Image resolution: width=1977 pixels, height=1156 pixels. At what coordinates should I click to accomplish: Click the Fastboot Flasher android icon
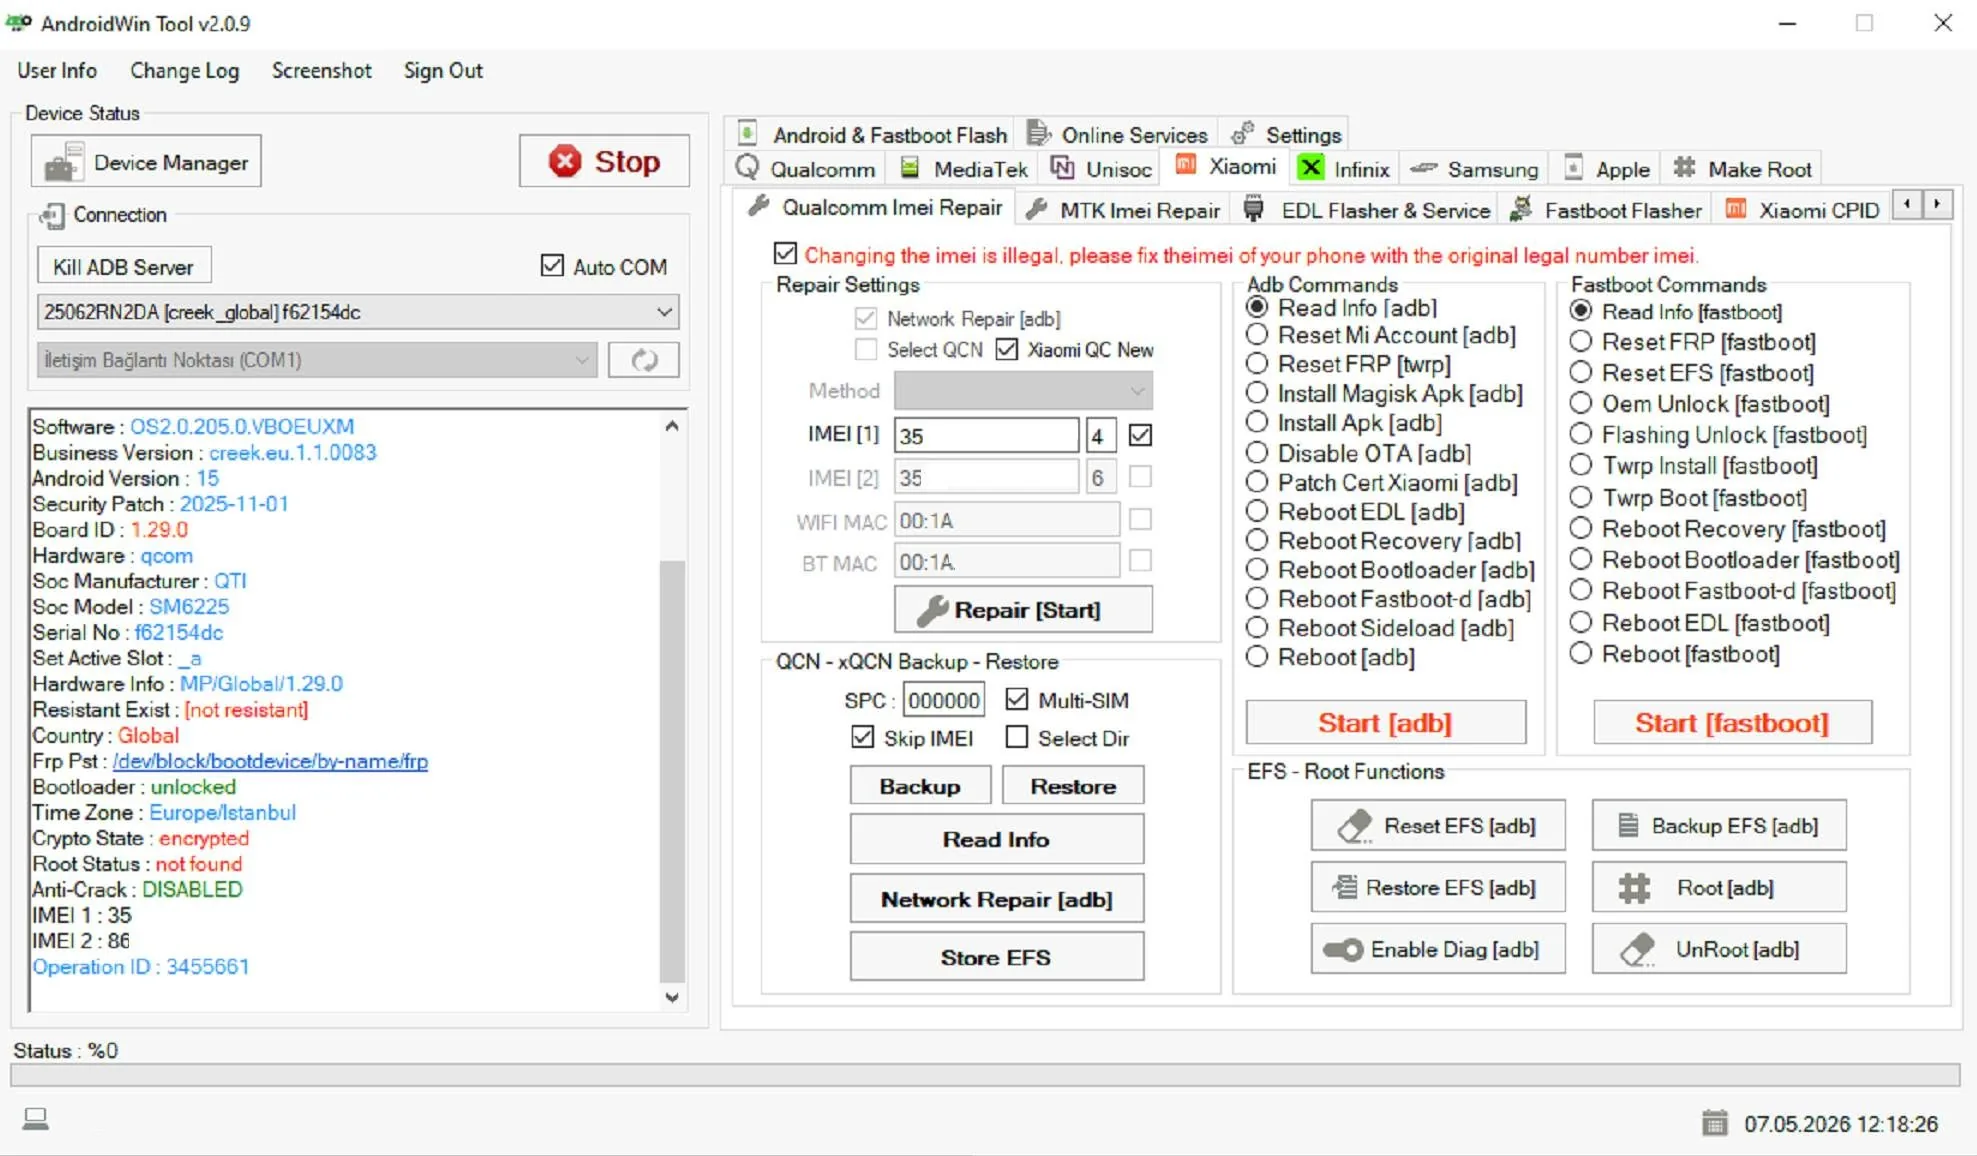(1521, 209)
